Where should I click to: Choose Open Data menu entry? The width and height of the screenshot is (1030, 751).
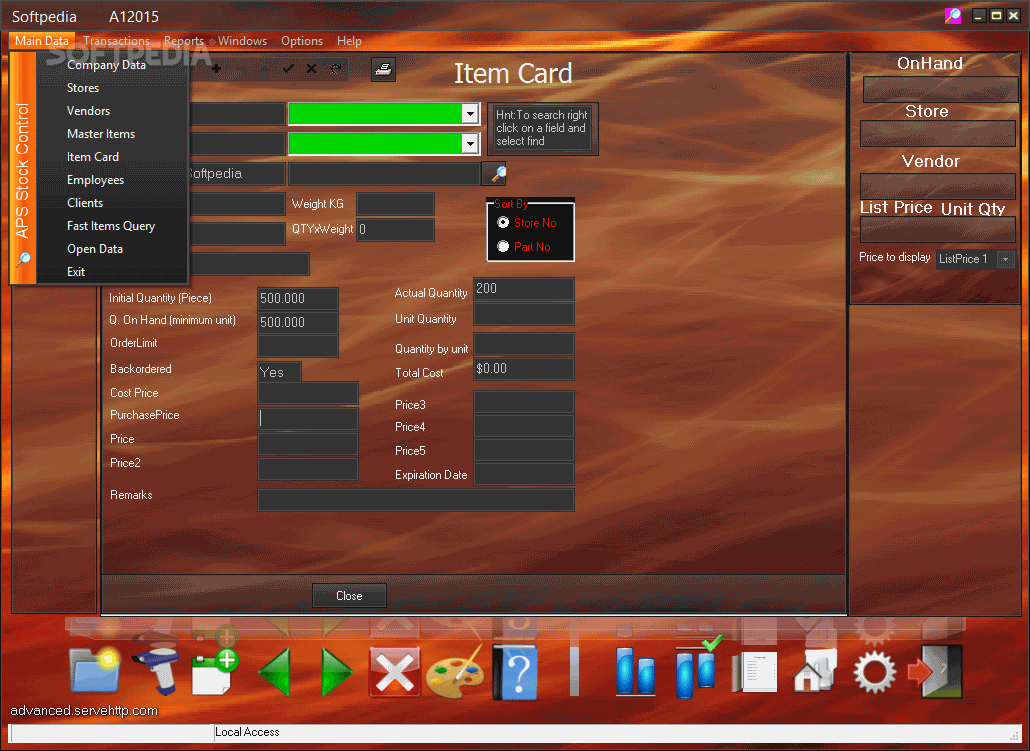(112, 248)
